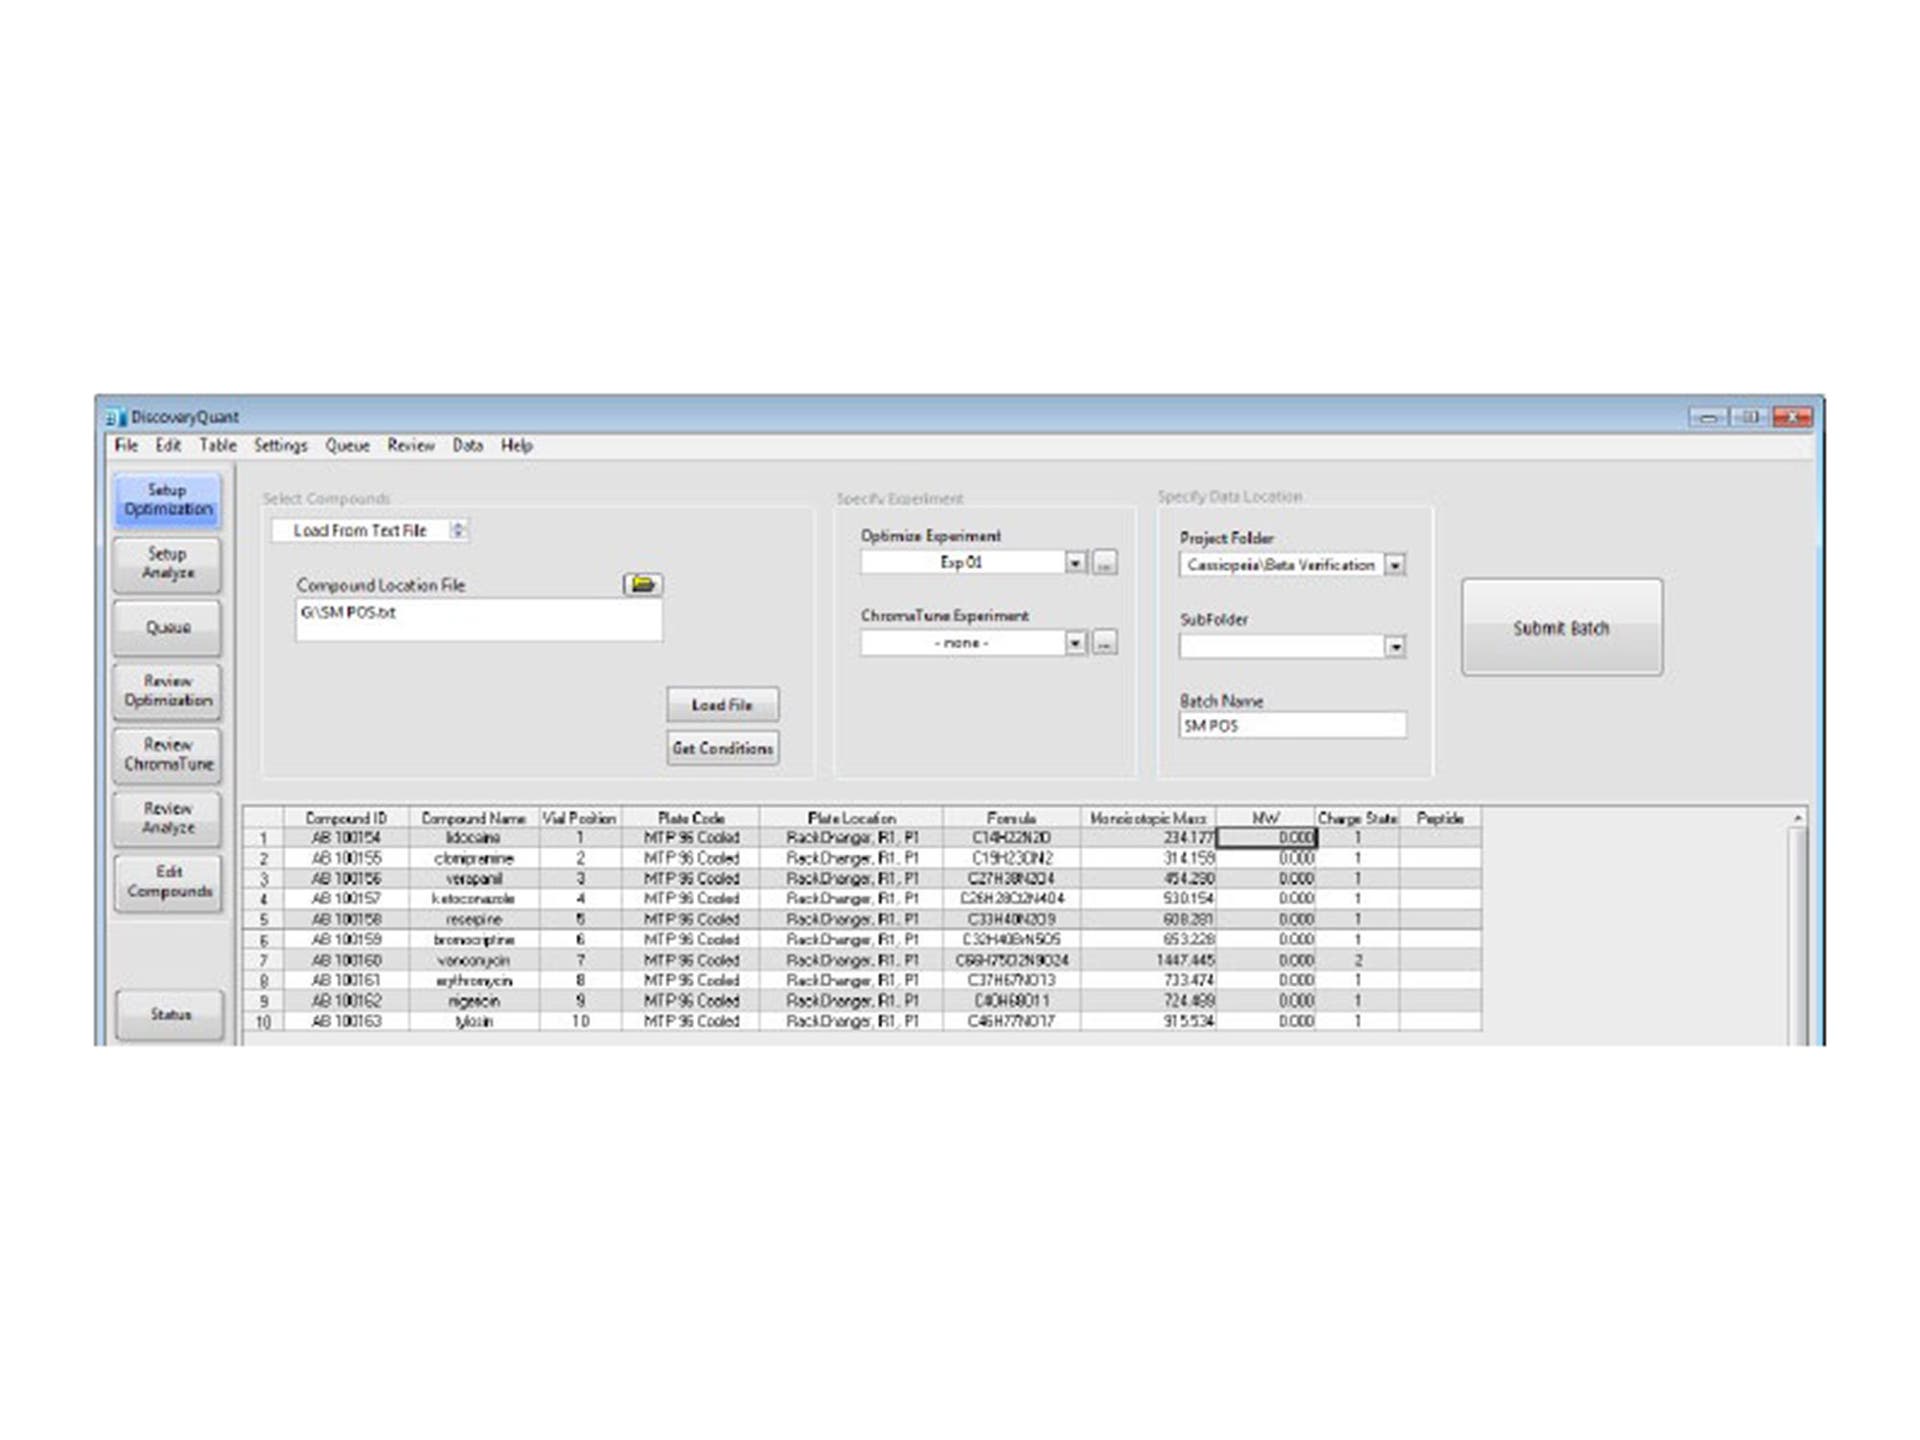
Task: Toggle Load From Text File spinner
Action: pyautogui.click(x=458, y=530)
